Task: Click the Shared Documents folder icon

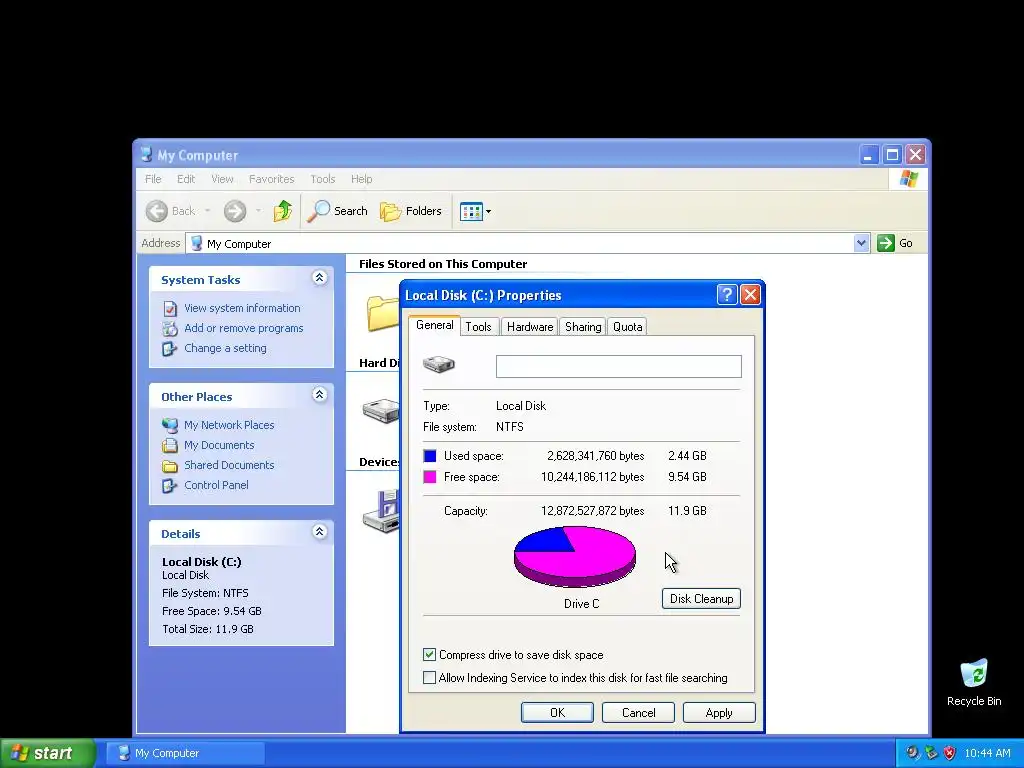Action: 170,466
